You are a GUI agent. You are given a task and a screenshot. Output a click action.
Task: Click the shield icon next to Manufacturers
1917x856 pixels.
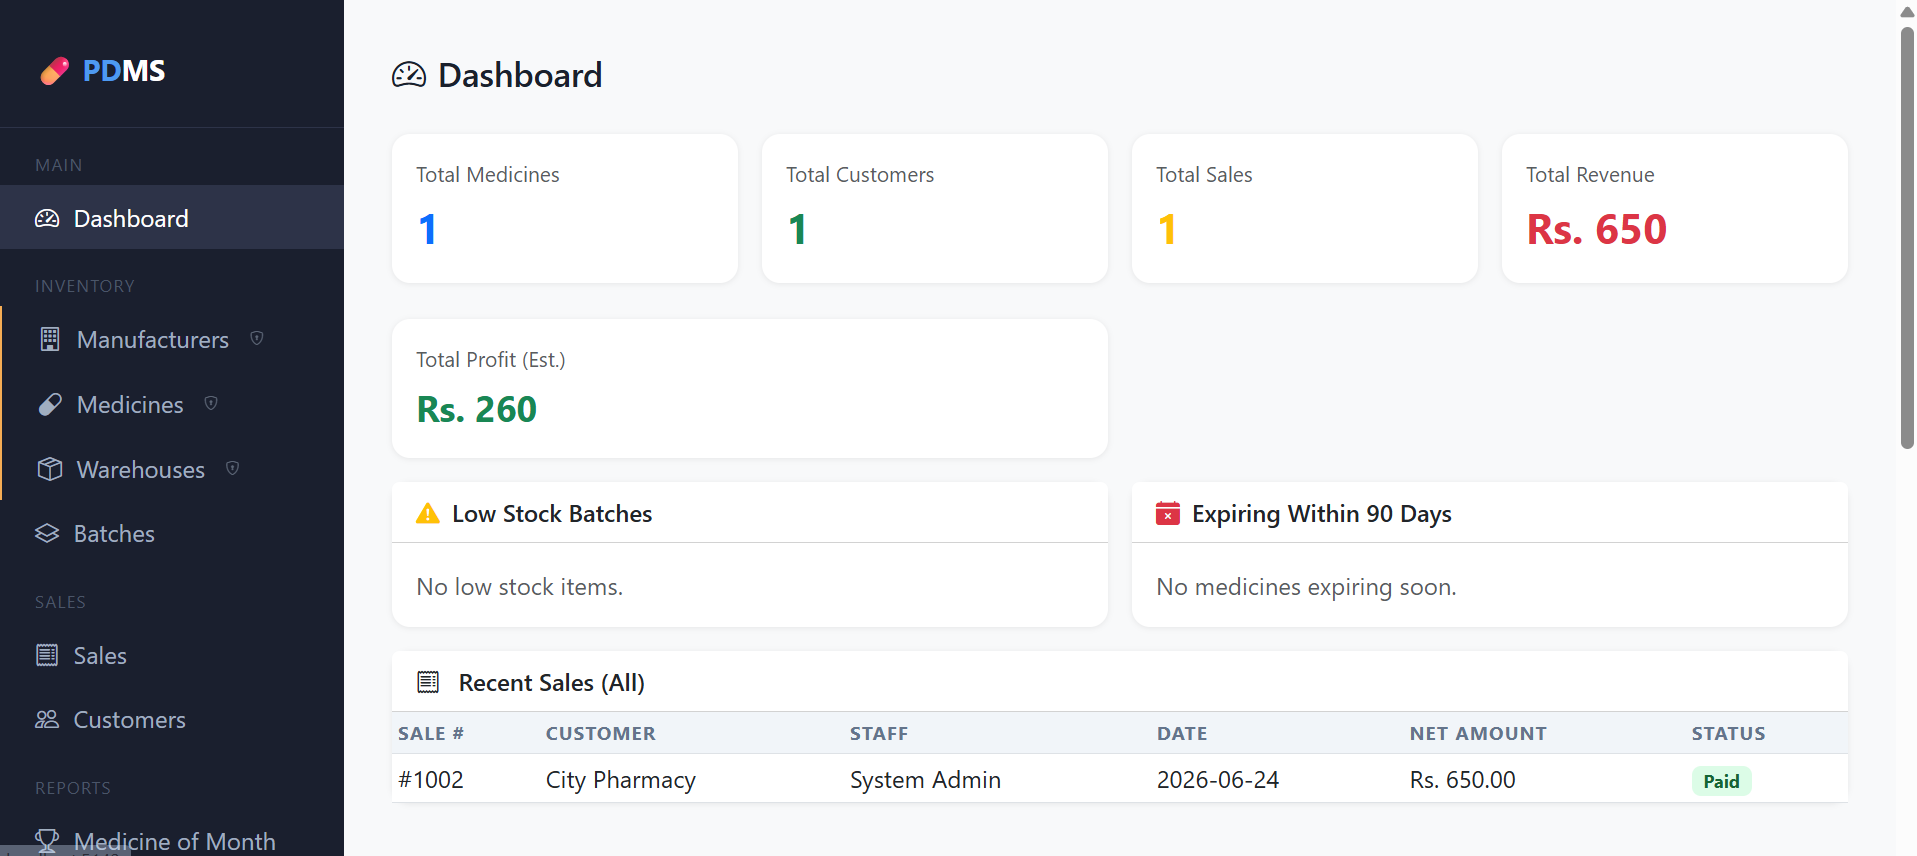tap(257, 338)
